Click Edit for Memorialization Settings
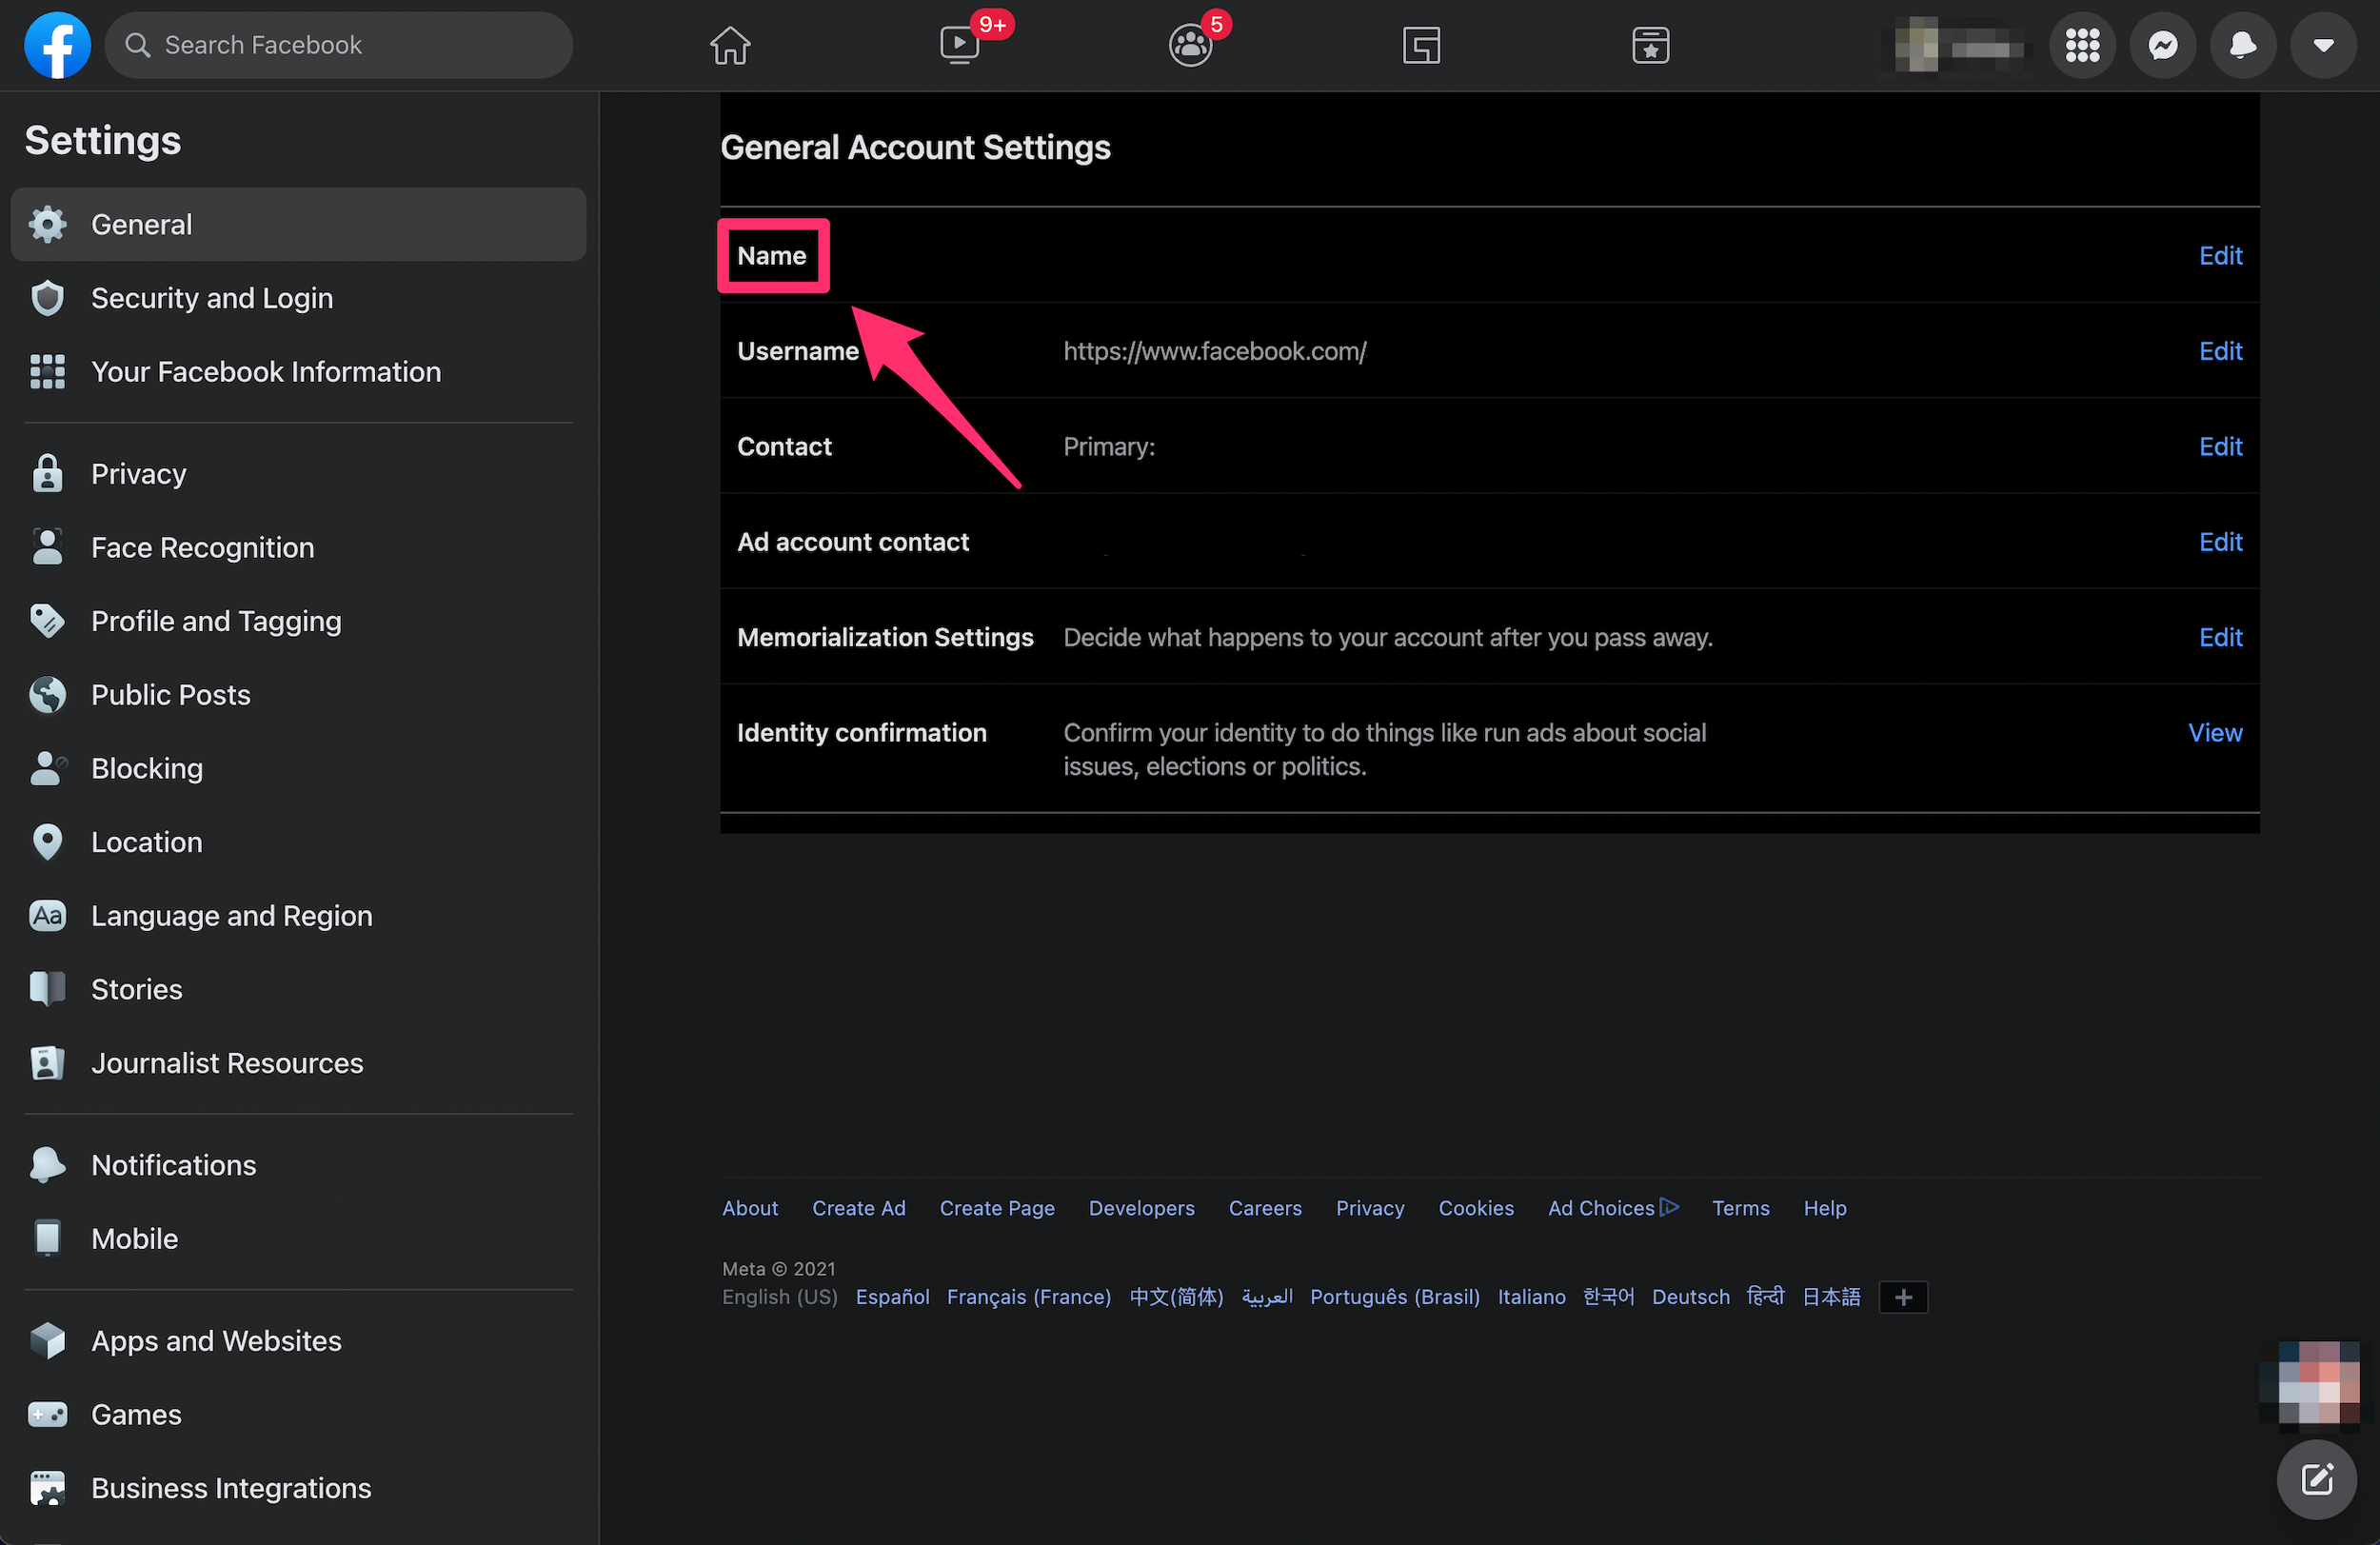Screen dimensions: 2380x1545 coord(2220,638)
